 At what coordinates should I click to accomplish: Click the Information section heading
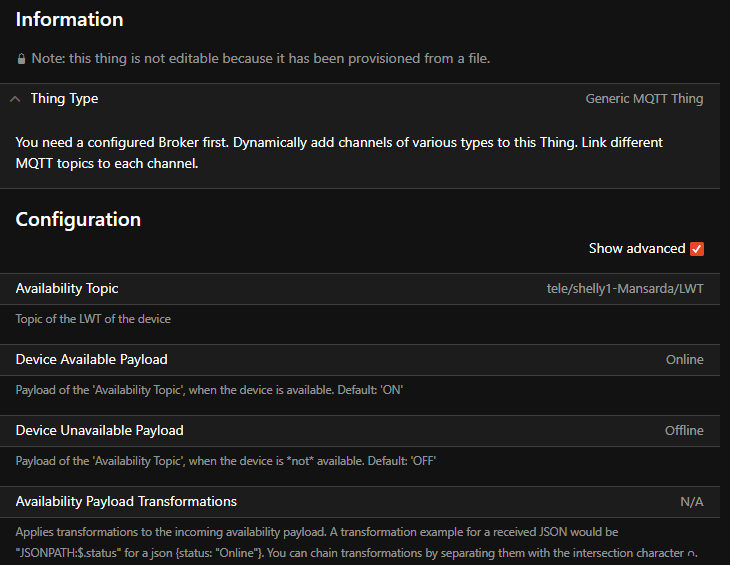[69, 20]
